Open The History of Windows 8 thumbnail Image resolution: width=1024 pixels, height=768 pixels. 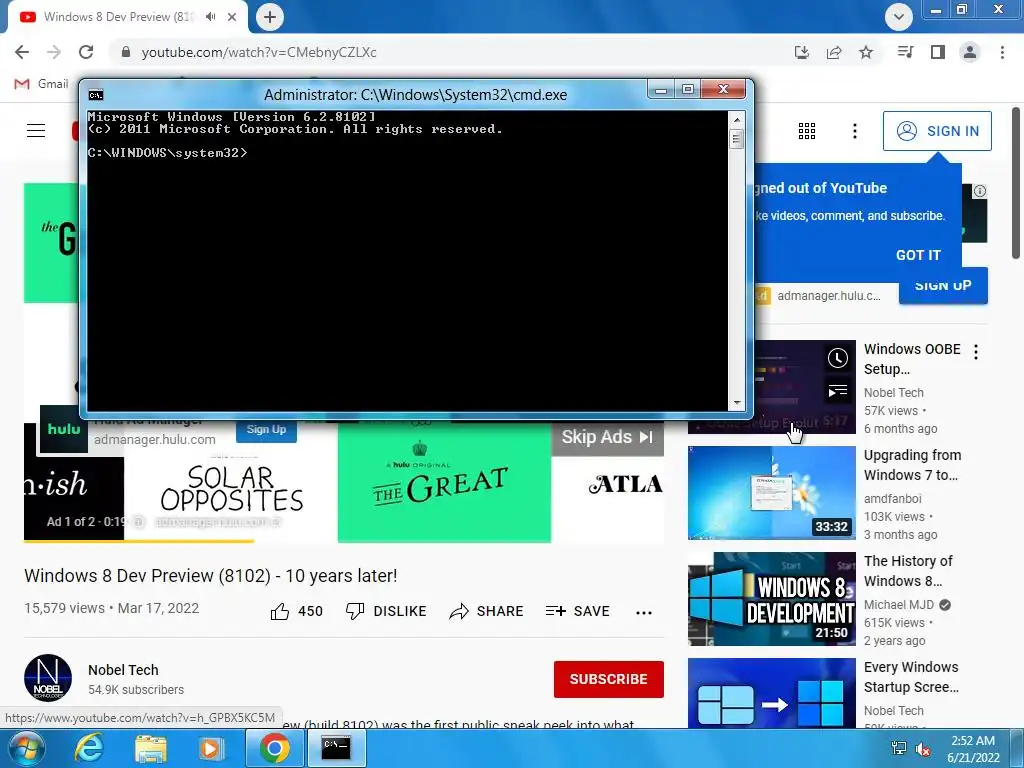click(x=771, y=599)
